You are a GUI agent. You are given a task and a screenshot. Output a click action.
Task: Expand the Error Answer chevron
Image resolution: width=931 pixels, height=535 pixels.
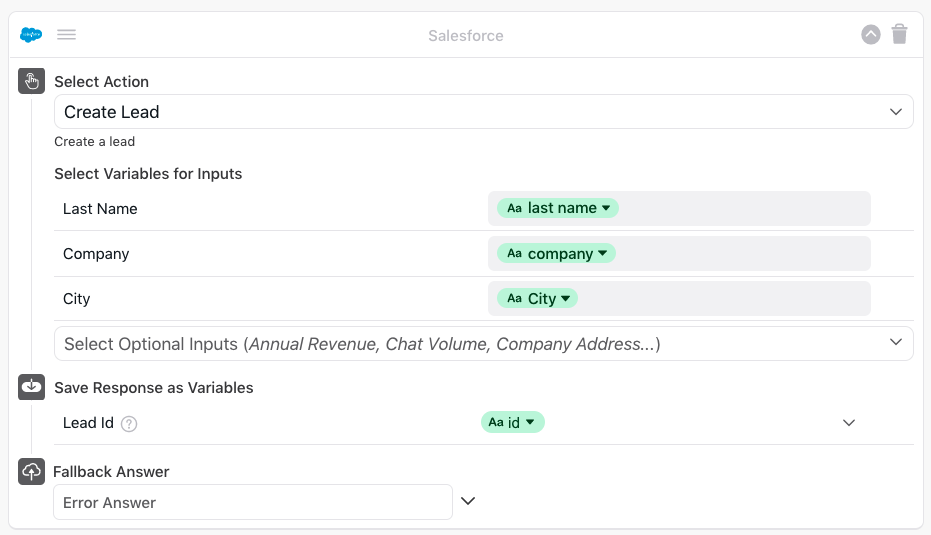(467, 501)
